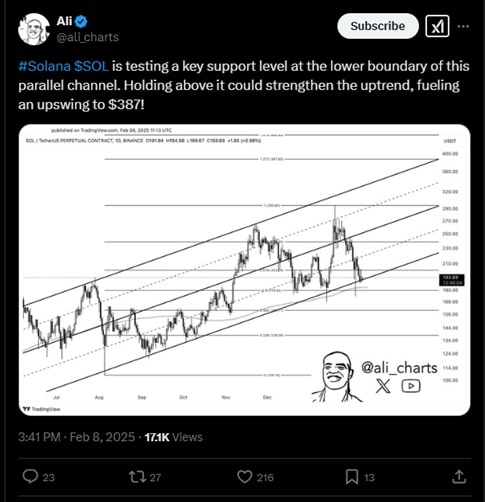The width and height of the screenshot is (485, 502).
Task: Subscribe to Ali's account
Action: [378, 26]
